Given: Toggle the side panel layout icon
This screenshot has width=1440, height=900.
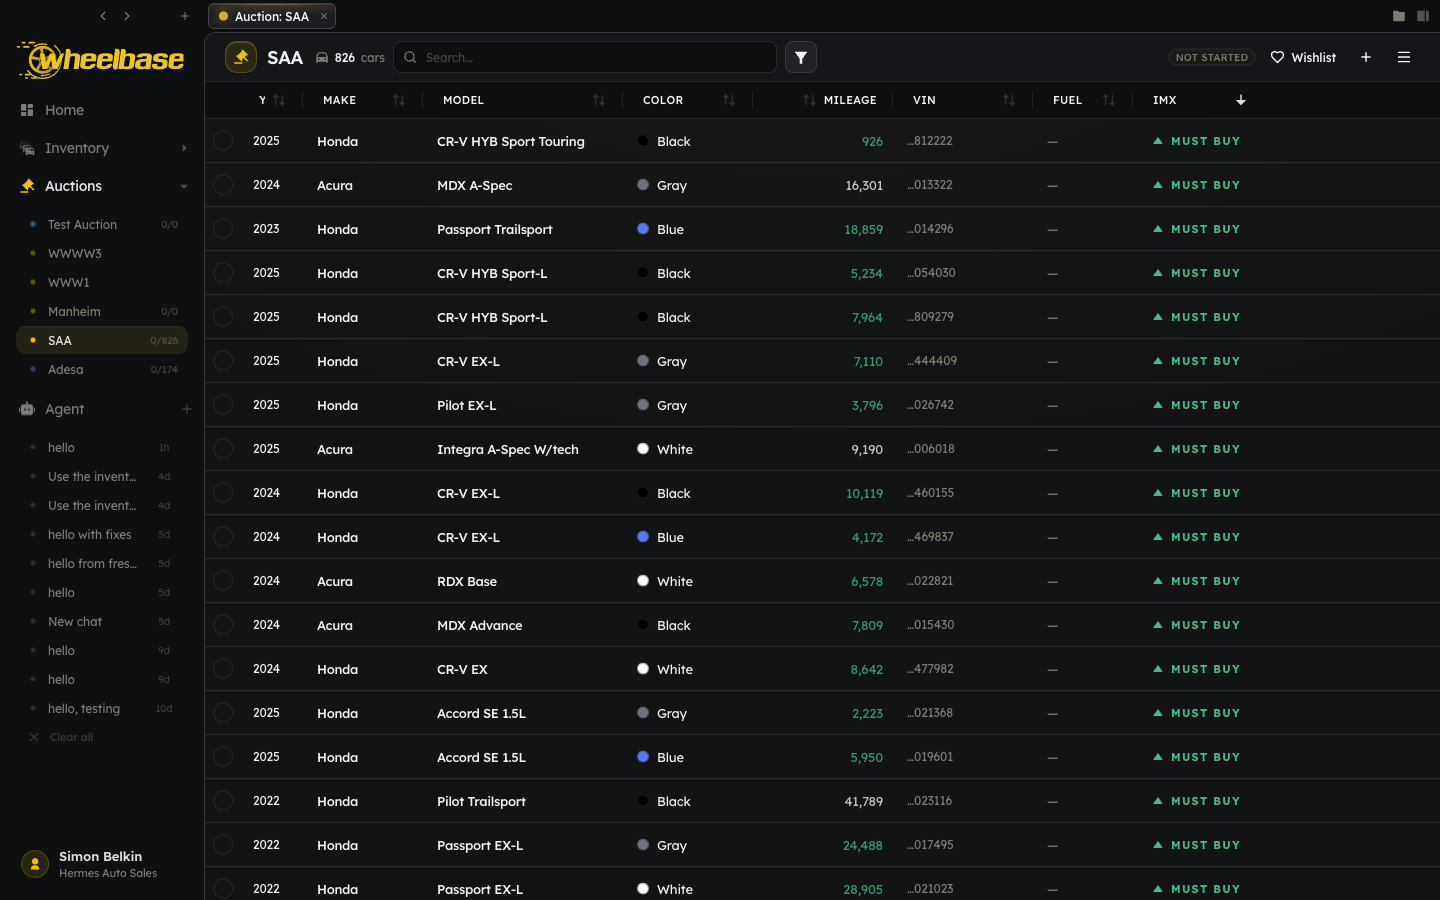Looking at the screenshot, I should point(1423,16).
